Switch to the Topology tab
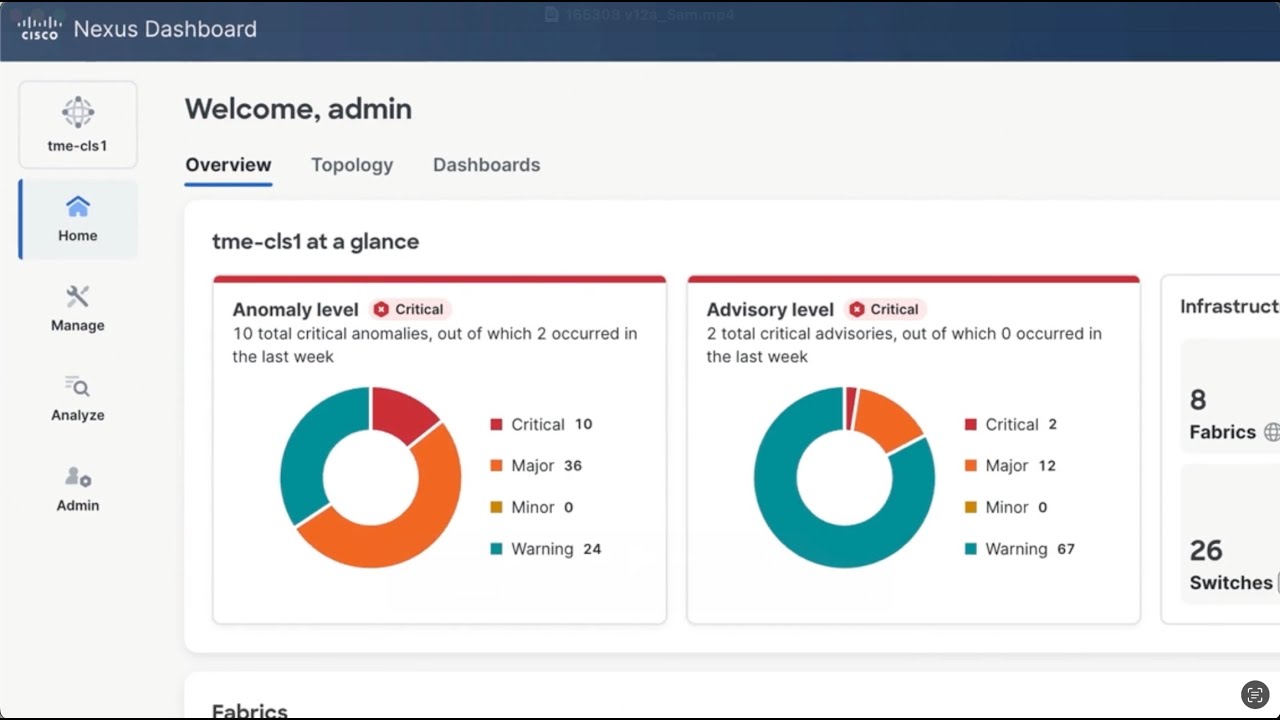The image size is (1280, 720). pyautogui.click(x=352, y=165)
